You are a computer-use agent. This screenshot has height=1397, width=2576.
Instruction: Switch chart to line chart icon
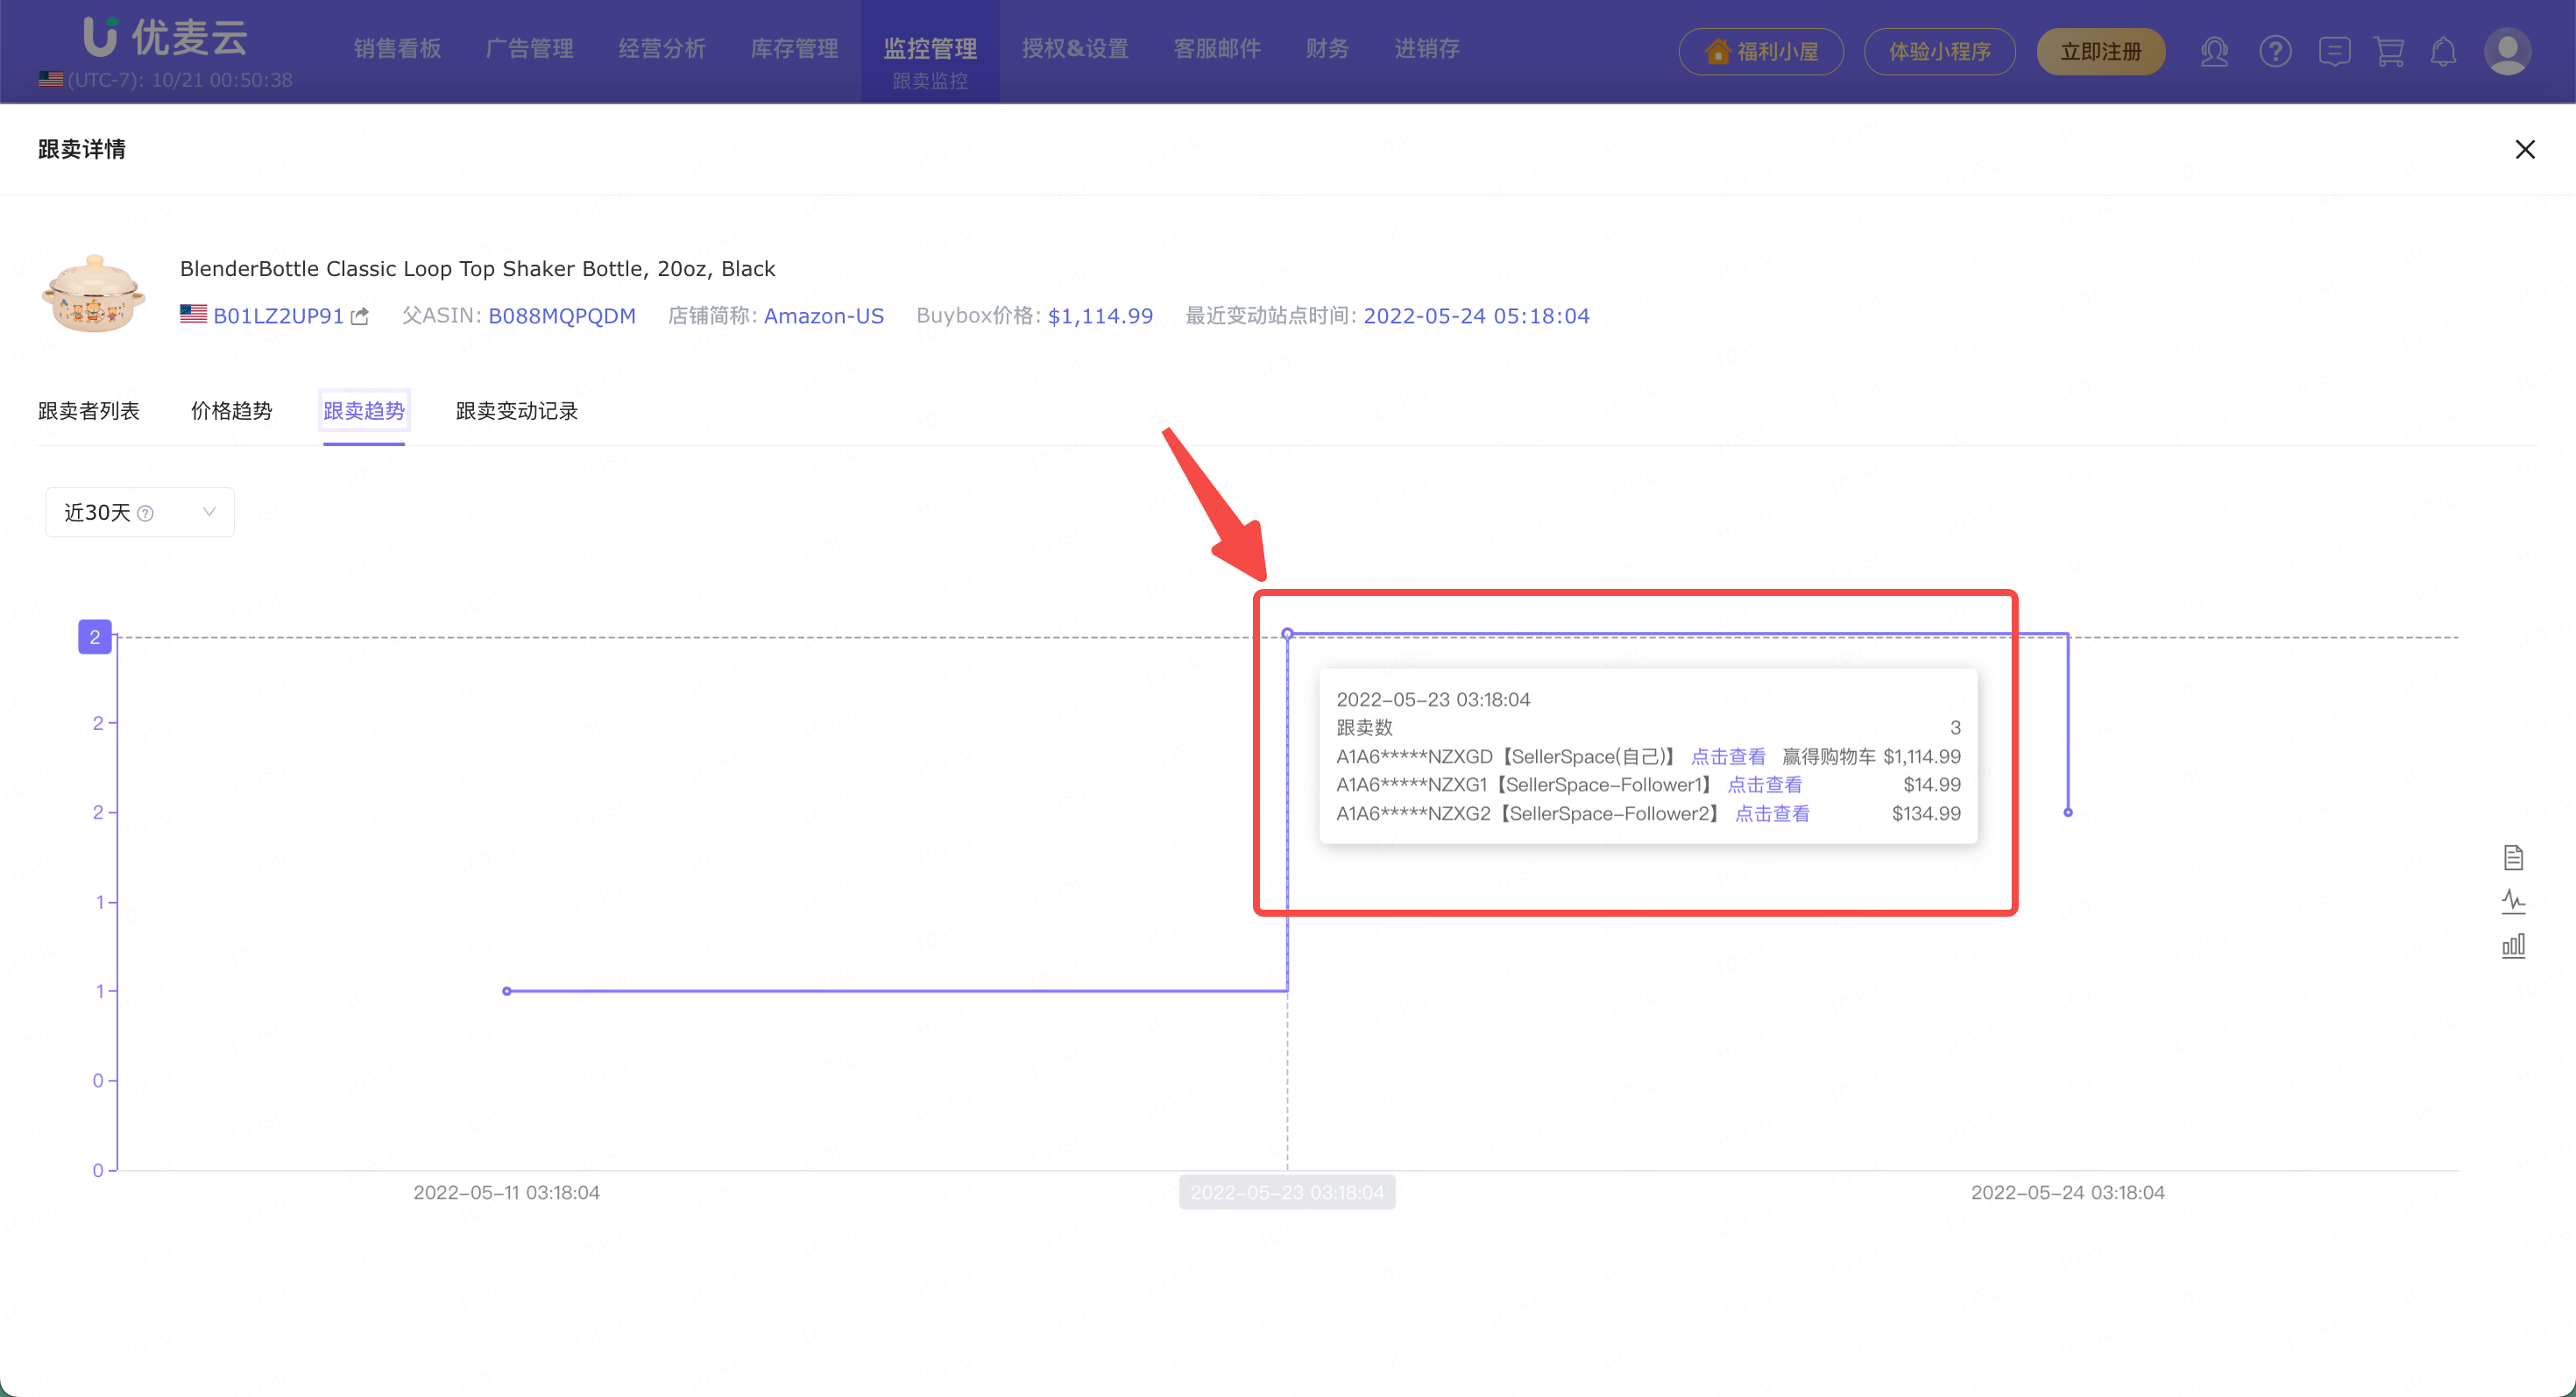click(2513, 901)
